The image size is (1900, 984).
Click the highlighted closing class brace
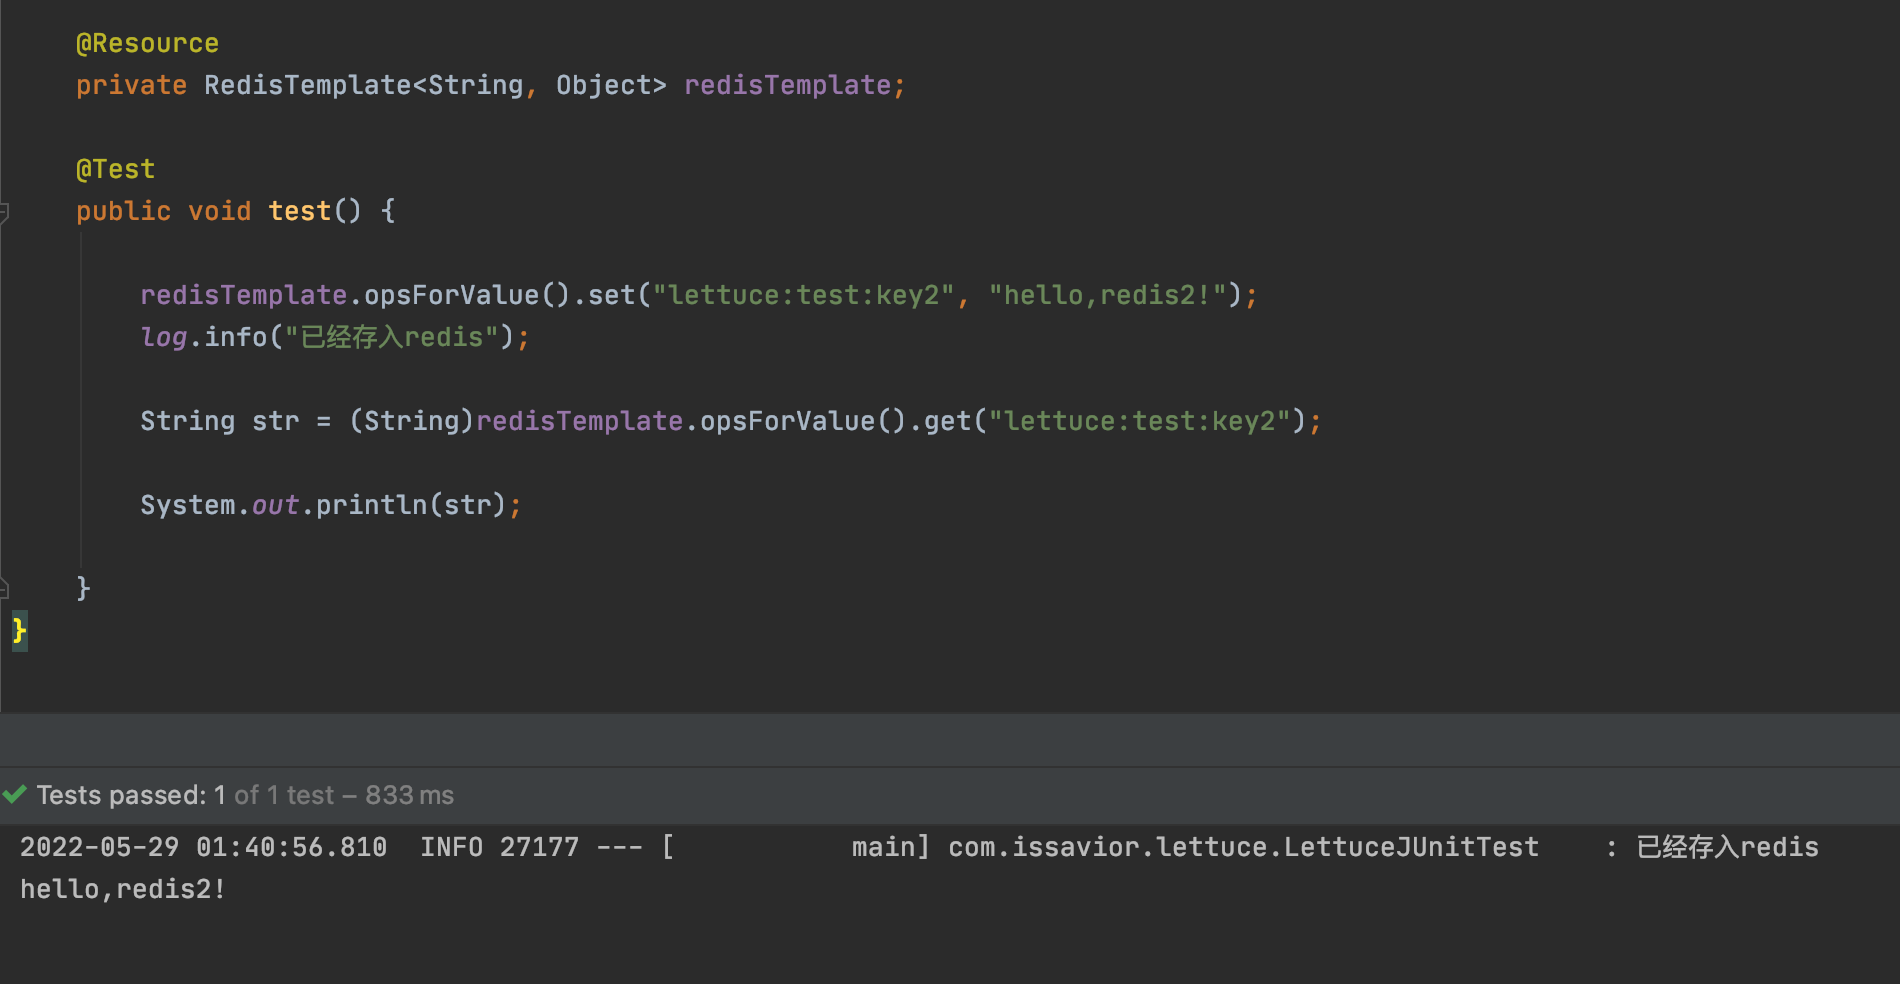point(19,631)
